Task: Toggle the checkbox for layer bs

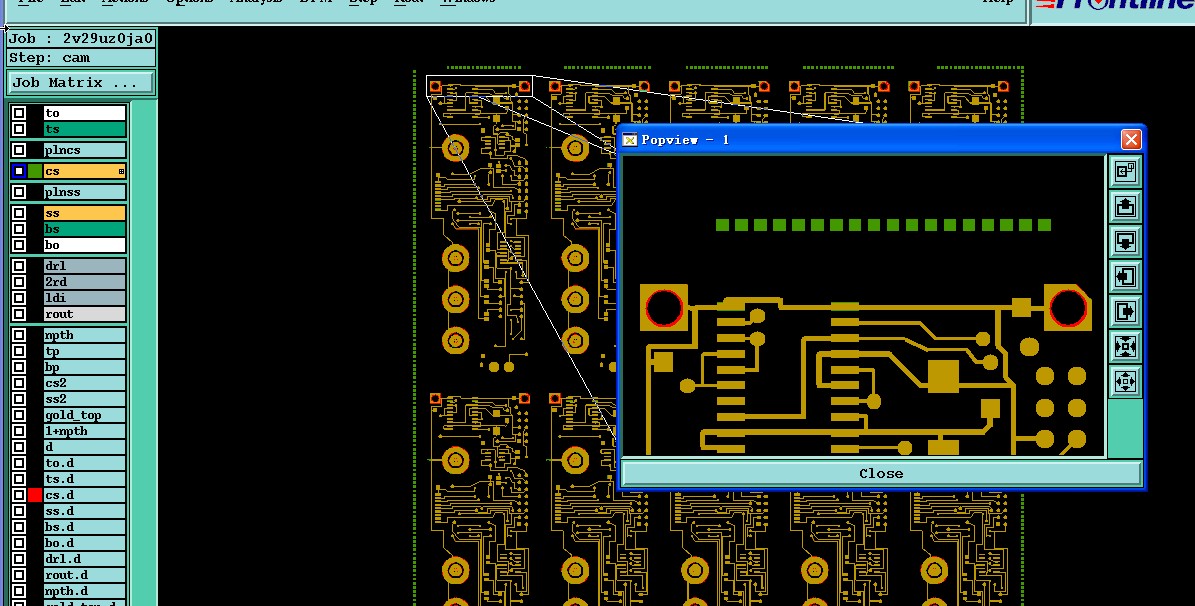Action: (x=19, y=229)
